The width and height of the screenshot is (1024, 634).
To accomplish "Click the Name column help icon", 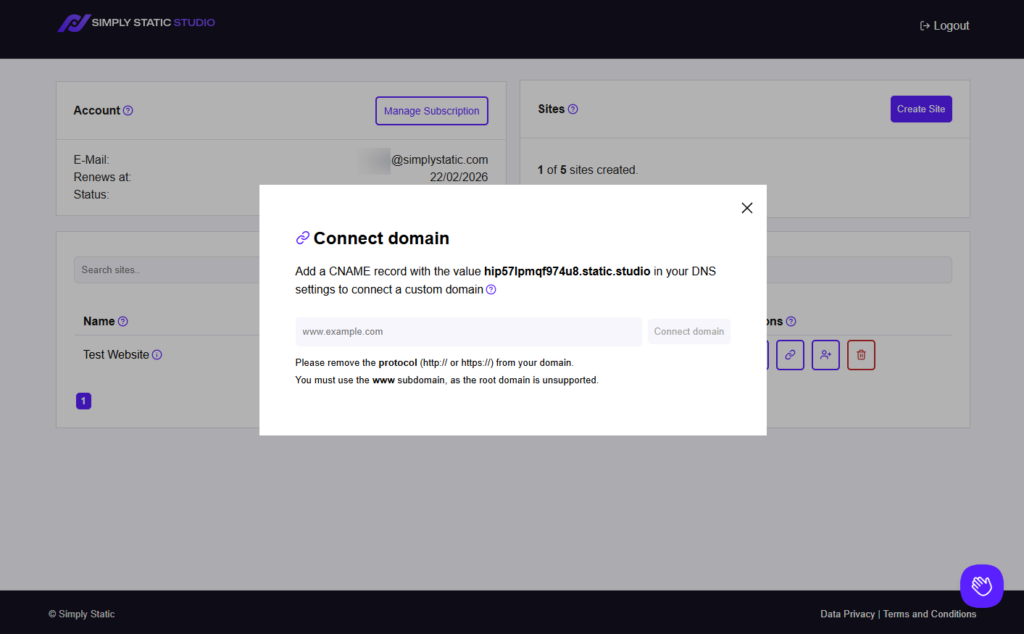I will pos(123,321).
